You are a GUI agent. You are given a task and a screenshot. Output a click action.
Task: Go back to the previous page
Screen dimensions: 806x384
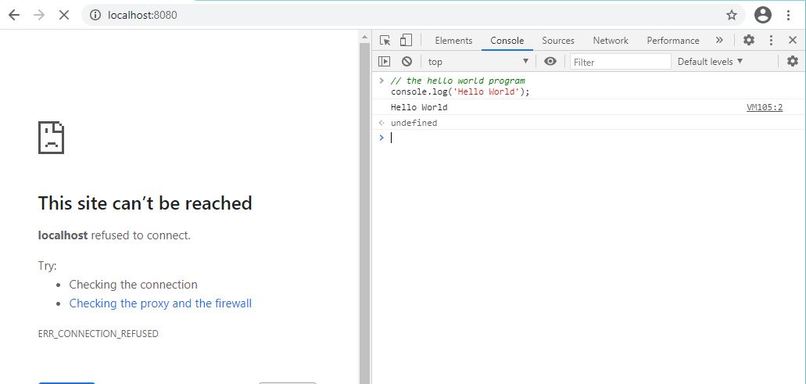(14, 15)
